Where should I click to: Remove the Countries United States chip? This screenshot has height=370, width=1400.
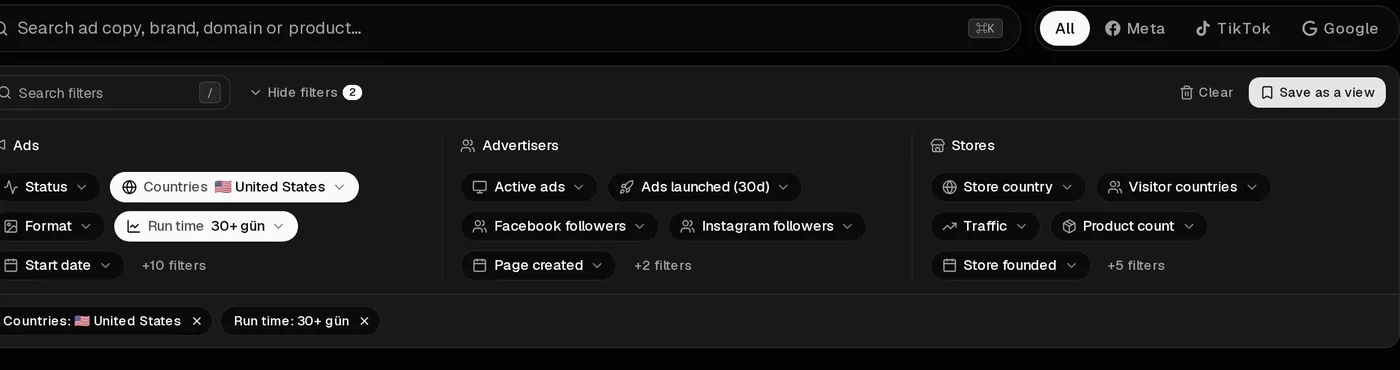click(197, 321)
